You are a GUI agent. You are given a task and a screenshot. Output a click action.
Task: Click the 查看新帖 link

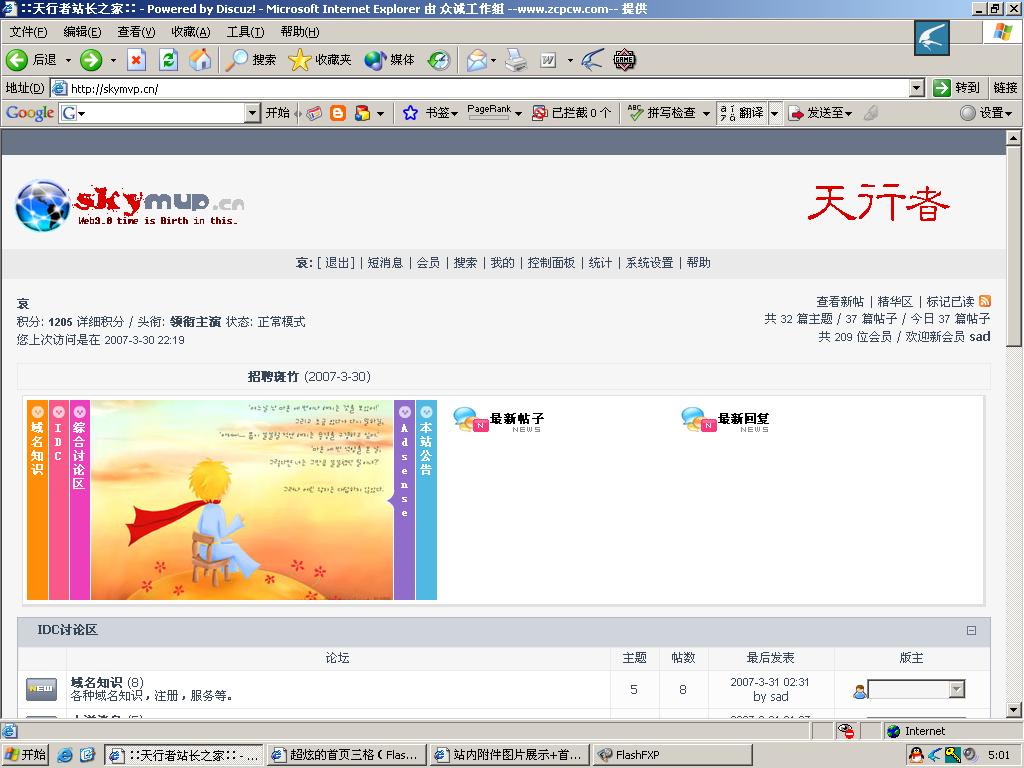pyautogui.click(x=840, y=301)
